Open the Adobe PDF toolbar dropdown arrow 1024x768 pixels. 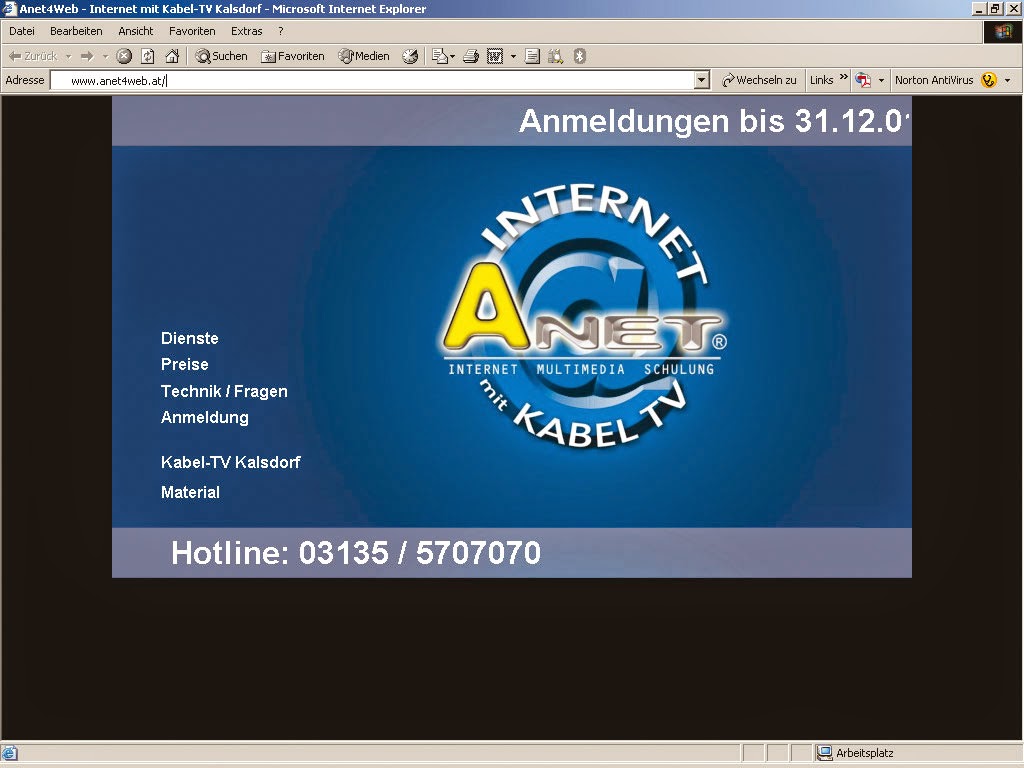(x=881, y=80)
